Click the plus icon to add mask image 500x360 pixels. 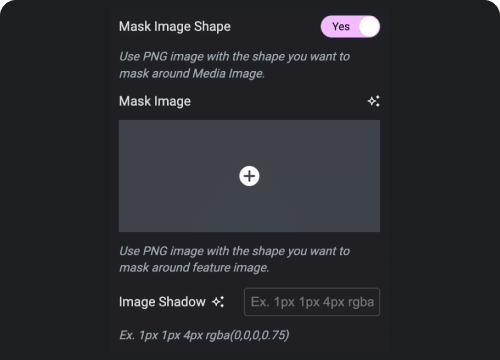pyautogui.click(x=249, y=176)
